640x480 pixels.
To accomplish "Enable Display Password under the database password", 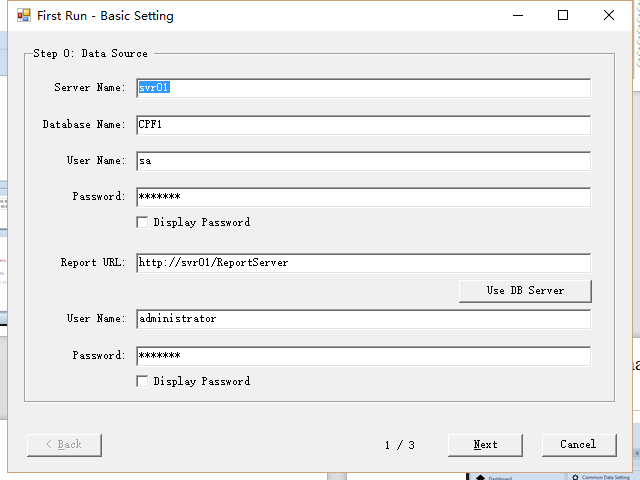I will (142, 222).
